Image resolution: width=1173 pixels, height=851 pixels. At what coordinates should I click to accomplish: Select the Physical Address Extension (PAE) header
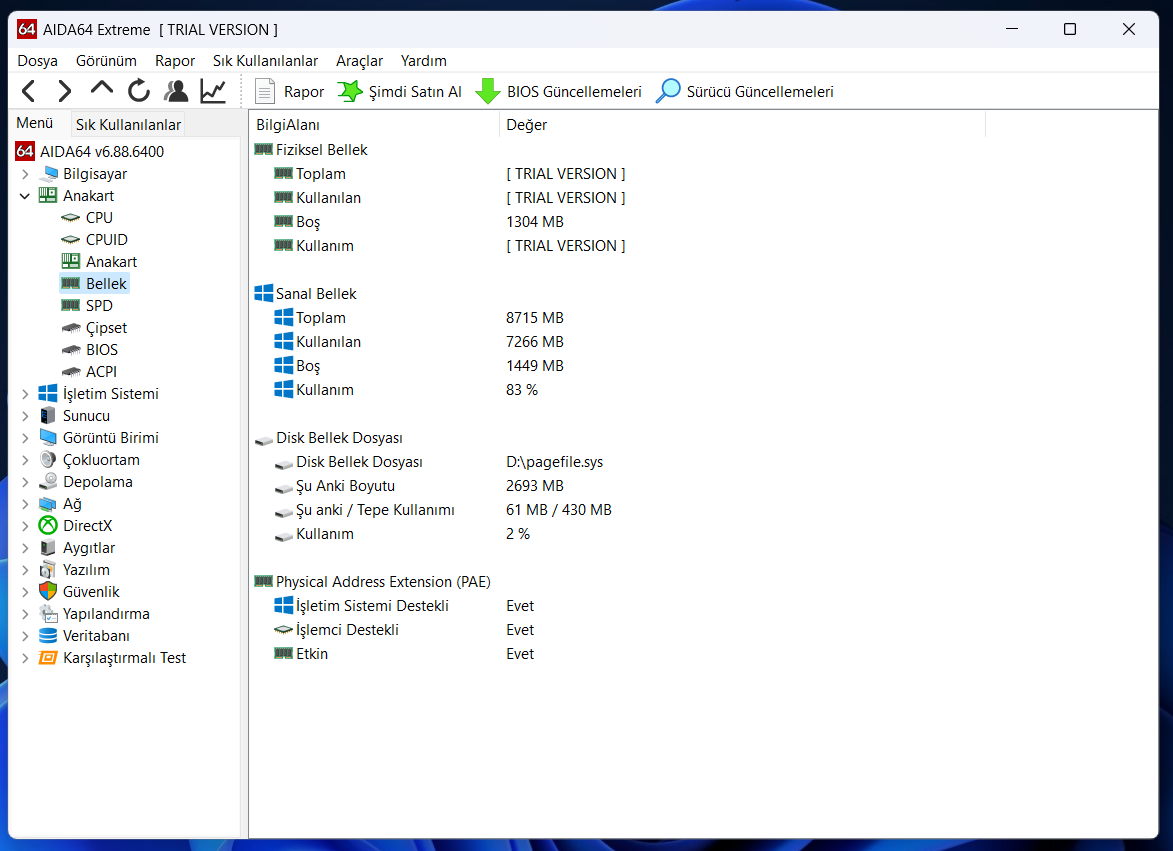click(383, 582)
